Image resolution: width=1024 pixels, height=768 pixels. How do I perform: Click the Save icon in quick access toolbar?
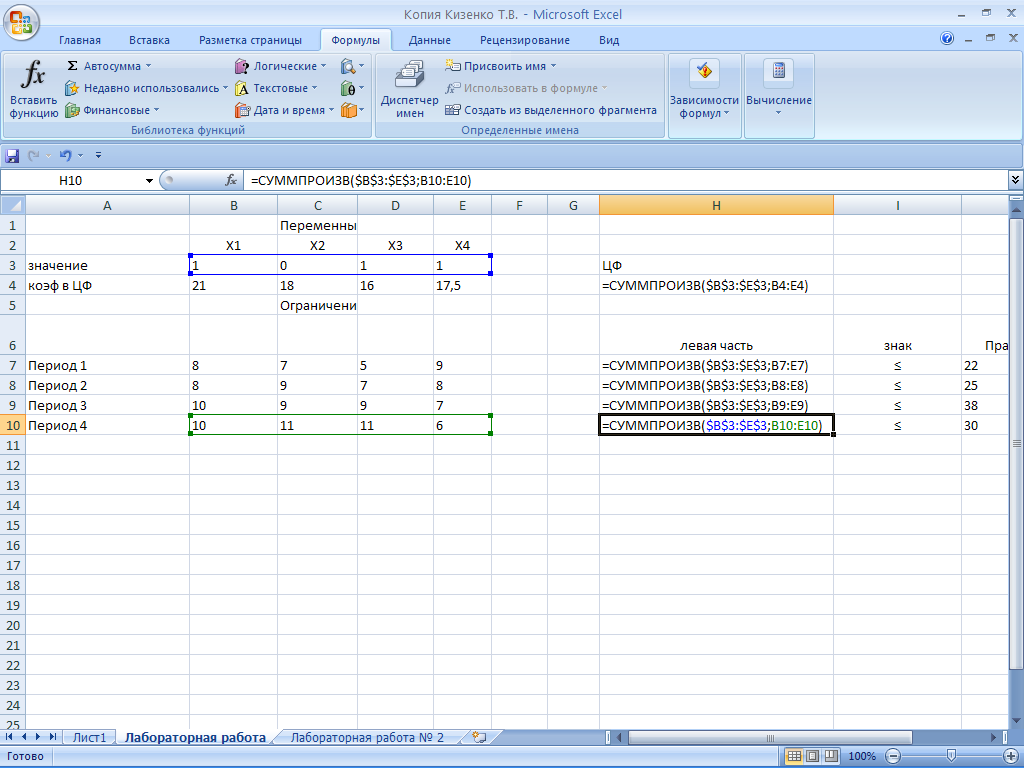pyautogui.click(x=12, y=155)
